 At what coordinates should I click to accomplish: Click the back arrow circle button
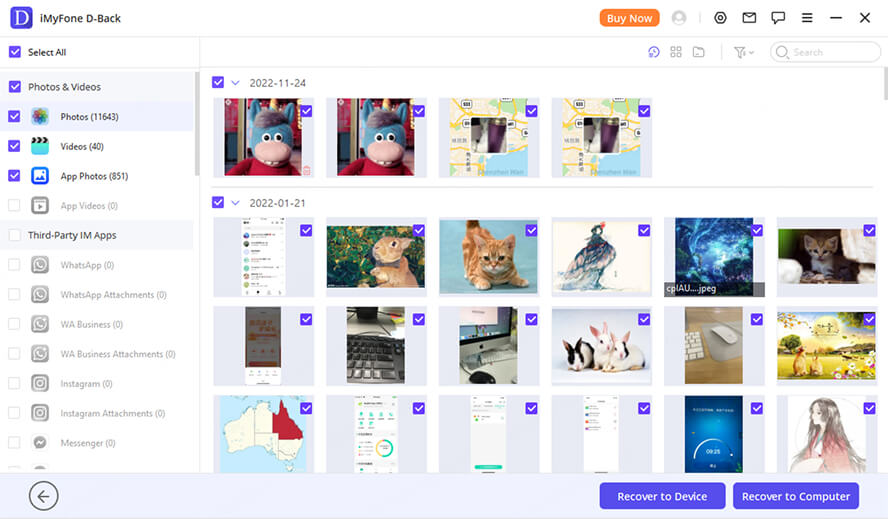click(44, 496)
